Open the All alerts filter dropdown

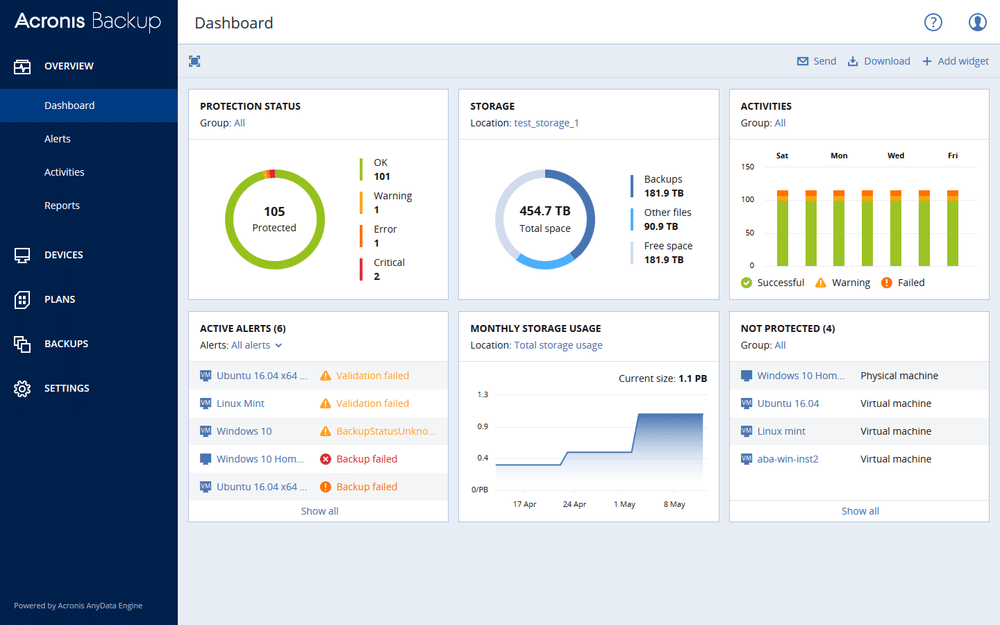(254, 344)
